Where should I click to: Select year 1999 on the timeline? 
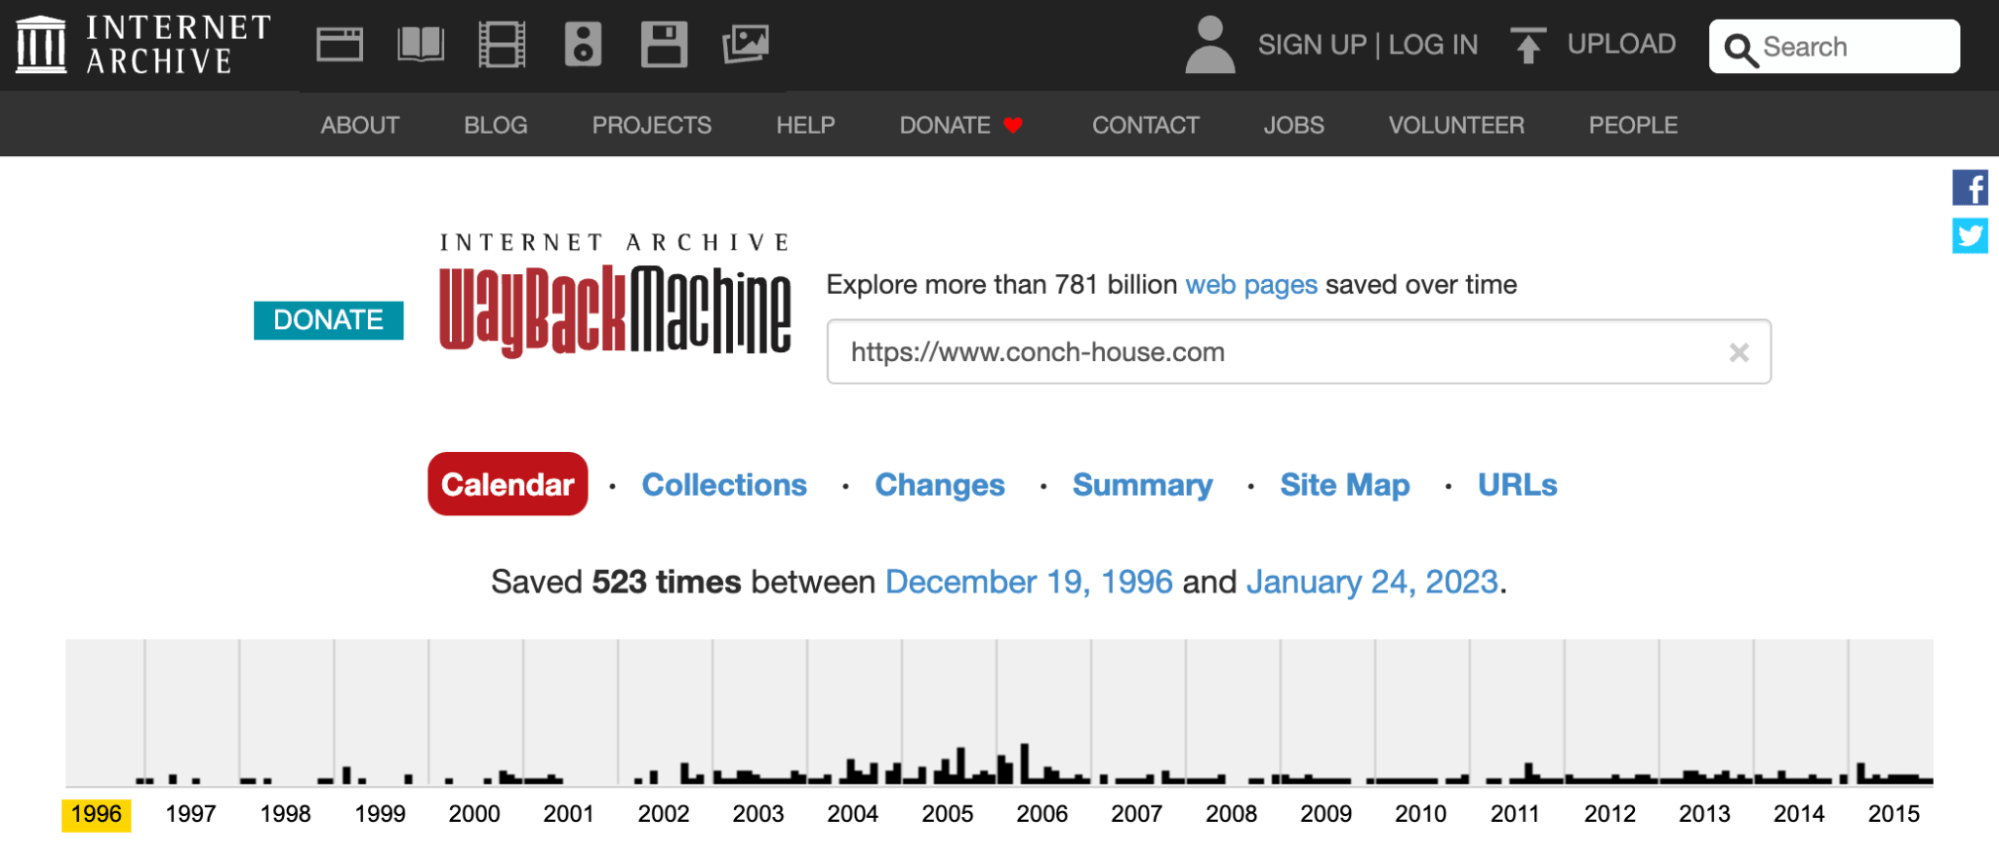click(x=380, y=814)
